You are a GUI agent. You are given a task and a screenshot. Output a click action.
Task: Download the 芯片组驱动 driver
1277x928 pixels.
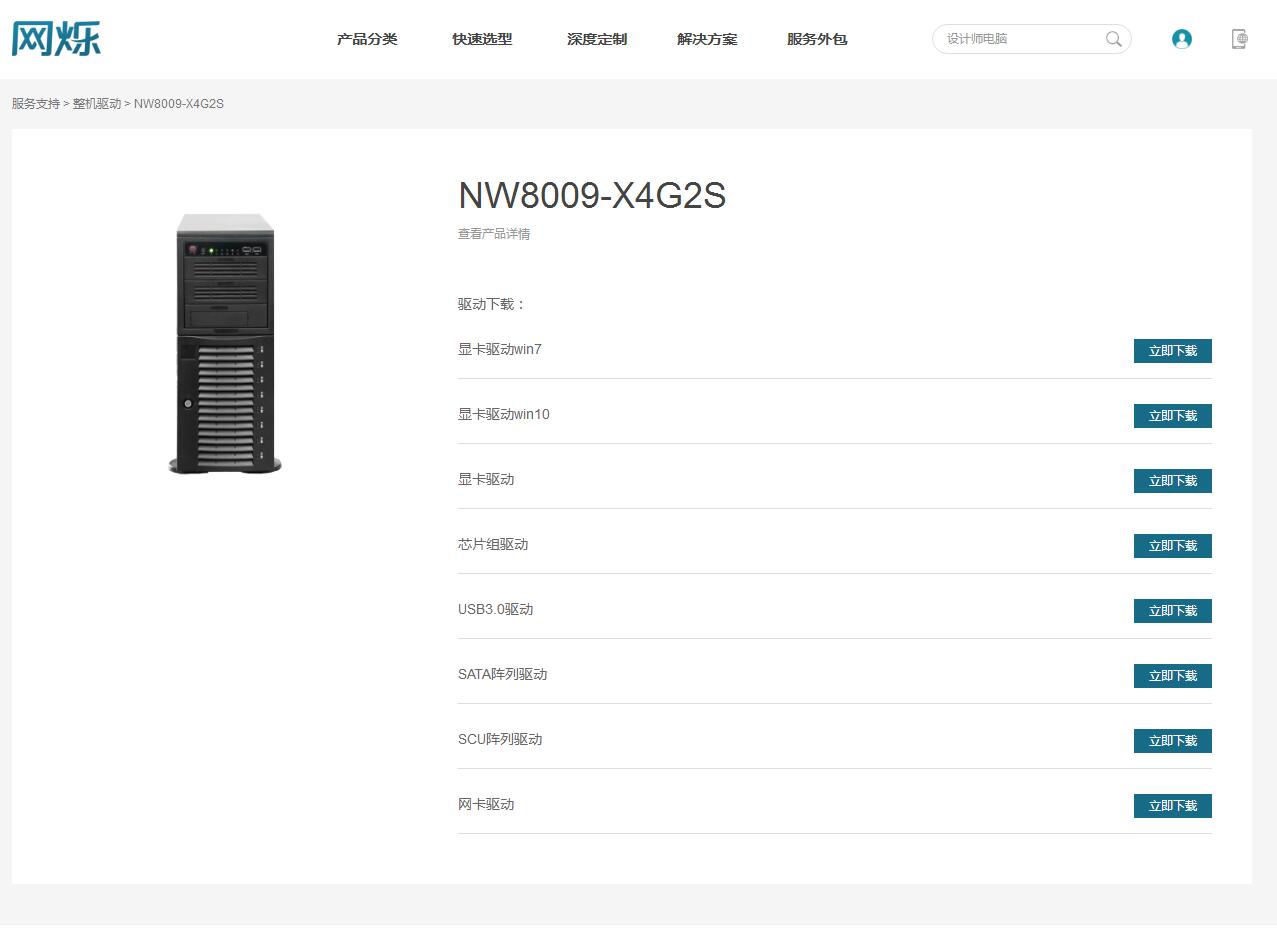click(x=1172, y=546)
